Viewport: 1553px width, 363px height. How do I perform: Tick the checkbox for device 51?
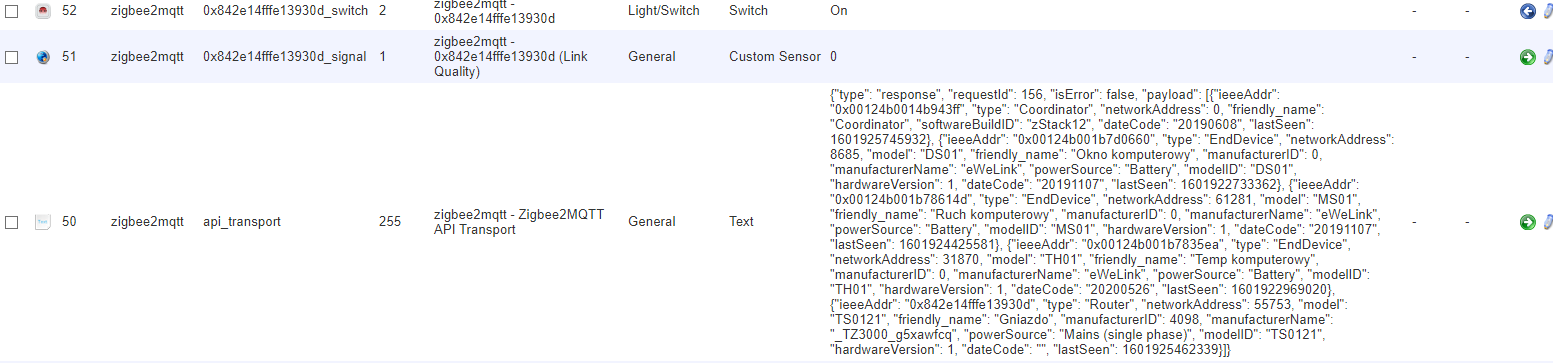pyautogui.click(x=12, y=58)
